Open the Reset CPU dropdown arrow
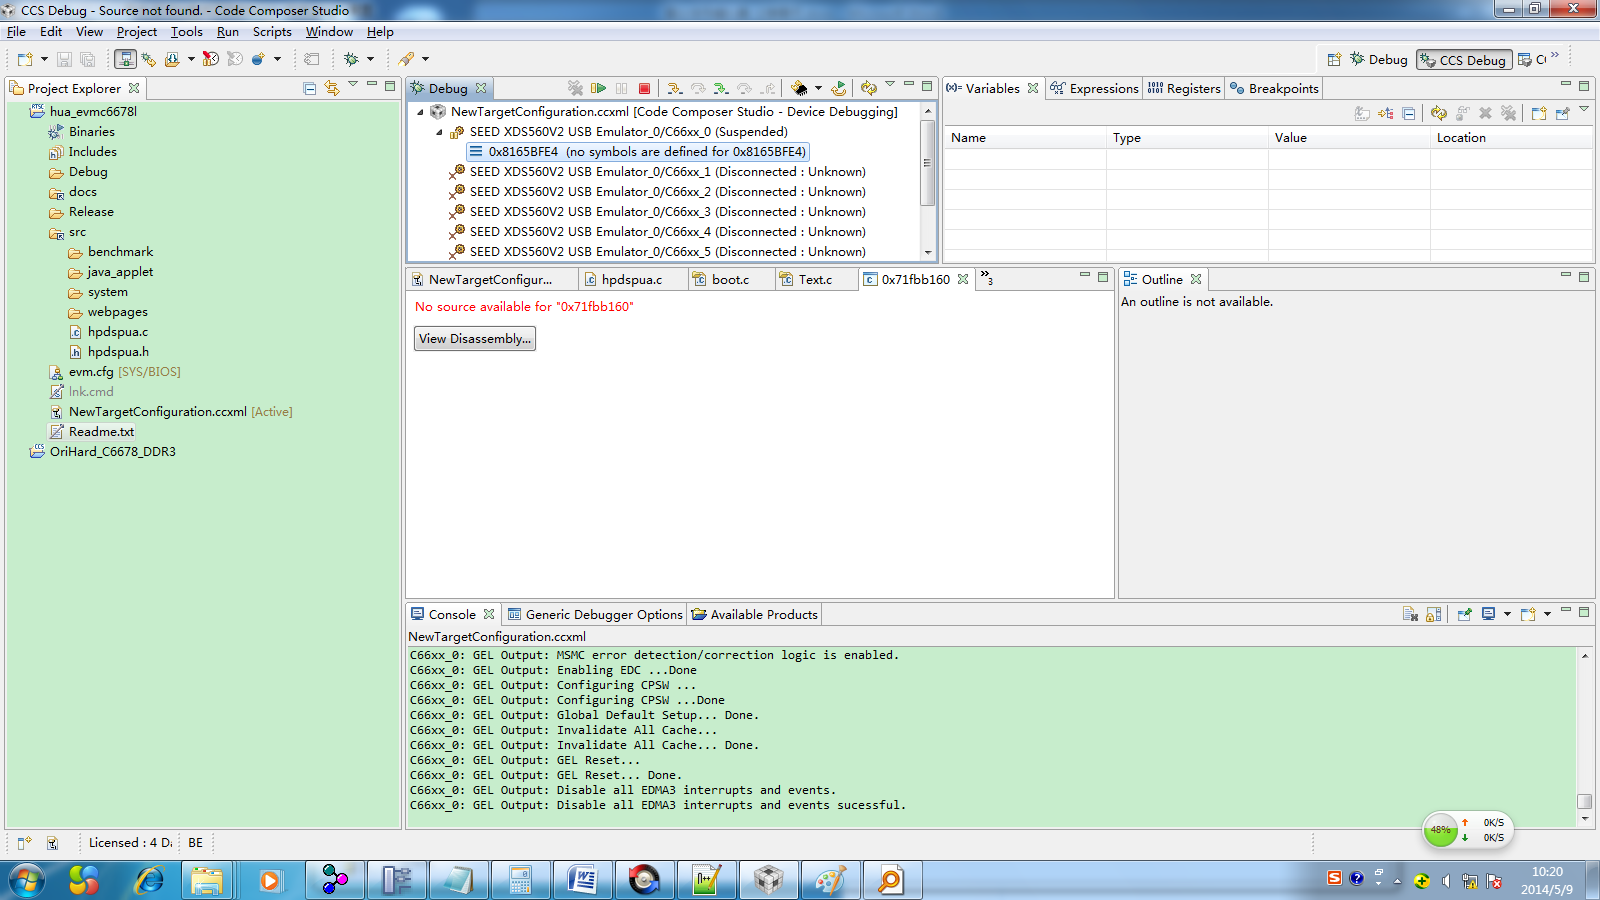Screen dimensions: 1600x900 (x=818, y=88)
